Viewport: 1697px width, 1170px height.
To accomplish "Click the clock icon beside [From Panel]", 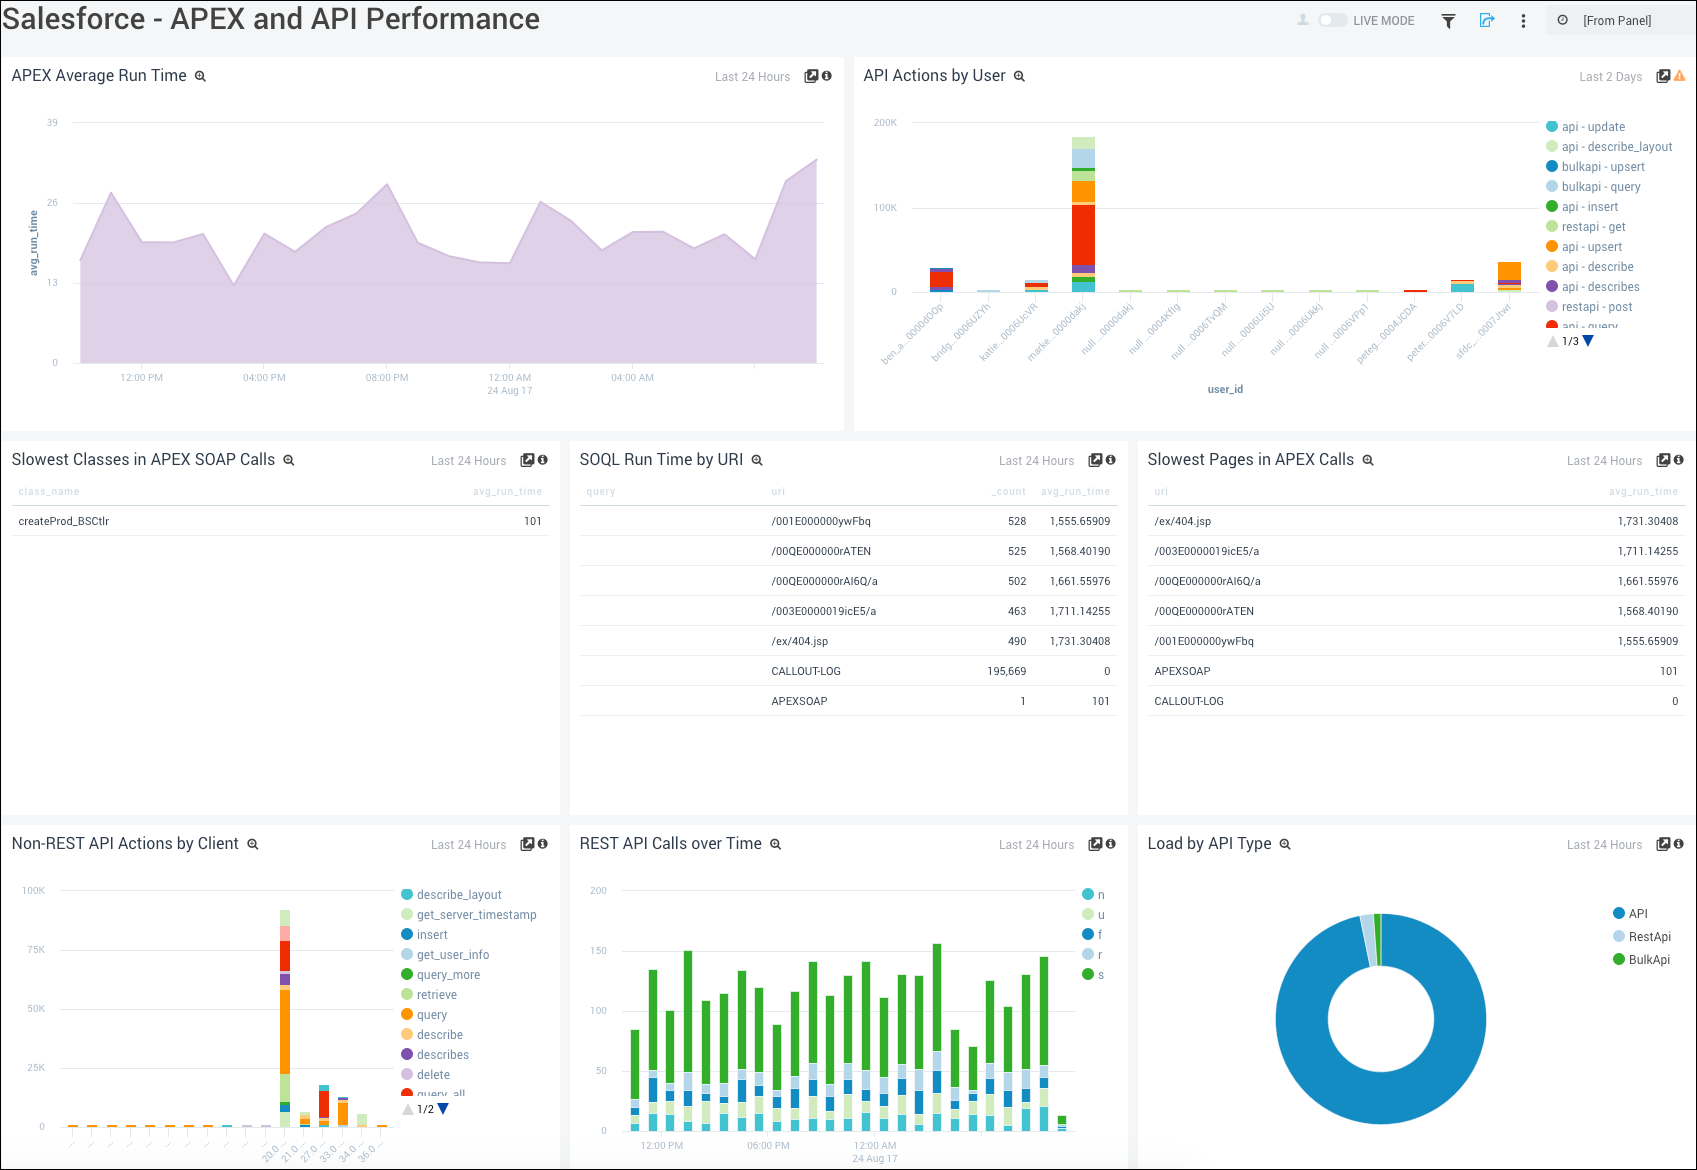I will point(1563,20).
